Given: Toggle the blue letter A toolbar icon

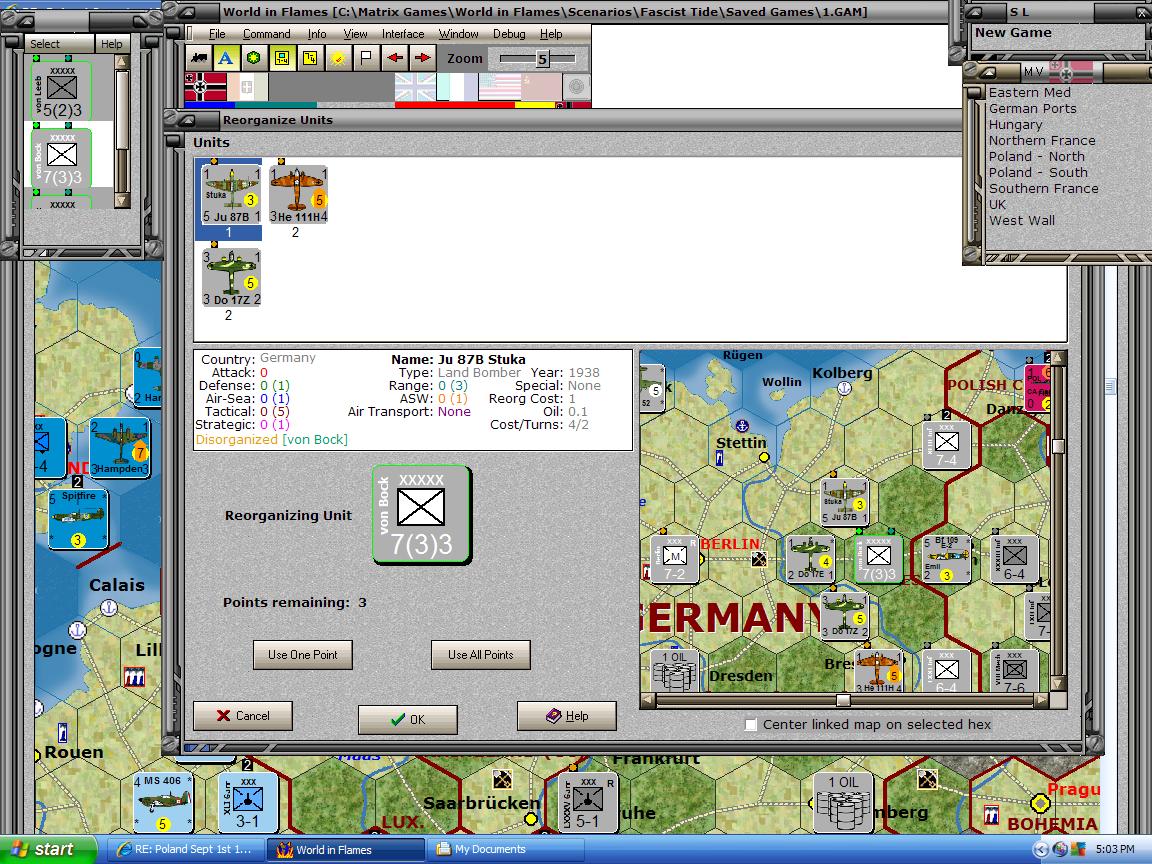Looking at the screenshot, I should click(226, 58).
